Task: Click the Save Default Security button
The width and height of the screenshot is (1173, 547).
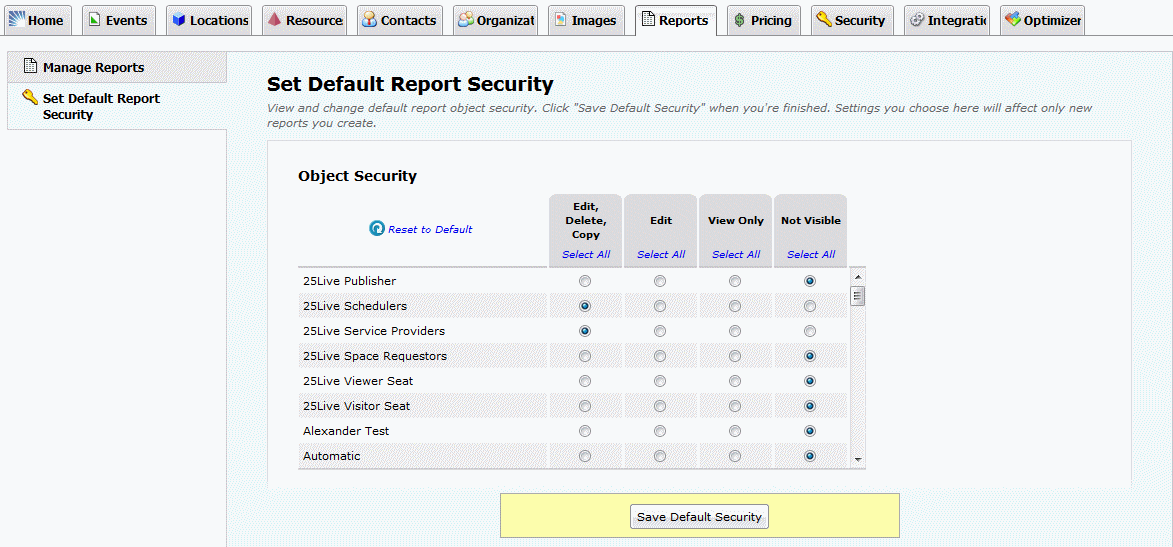Action: pyautogui.click(x=699, y=516)
